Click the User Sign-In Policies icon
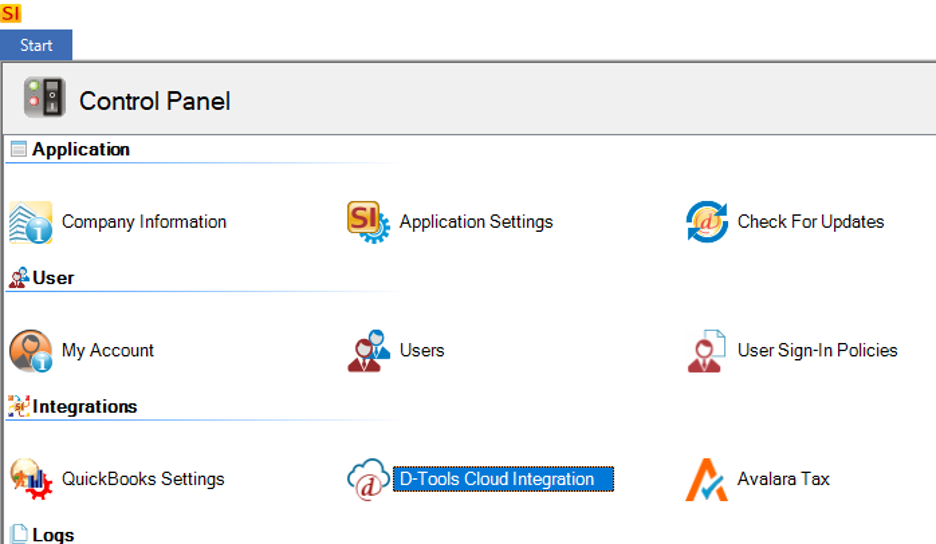The height and width of the screenshot is (544, 936). (x=707, y=351)
